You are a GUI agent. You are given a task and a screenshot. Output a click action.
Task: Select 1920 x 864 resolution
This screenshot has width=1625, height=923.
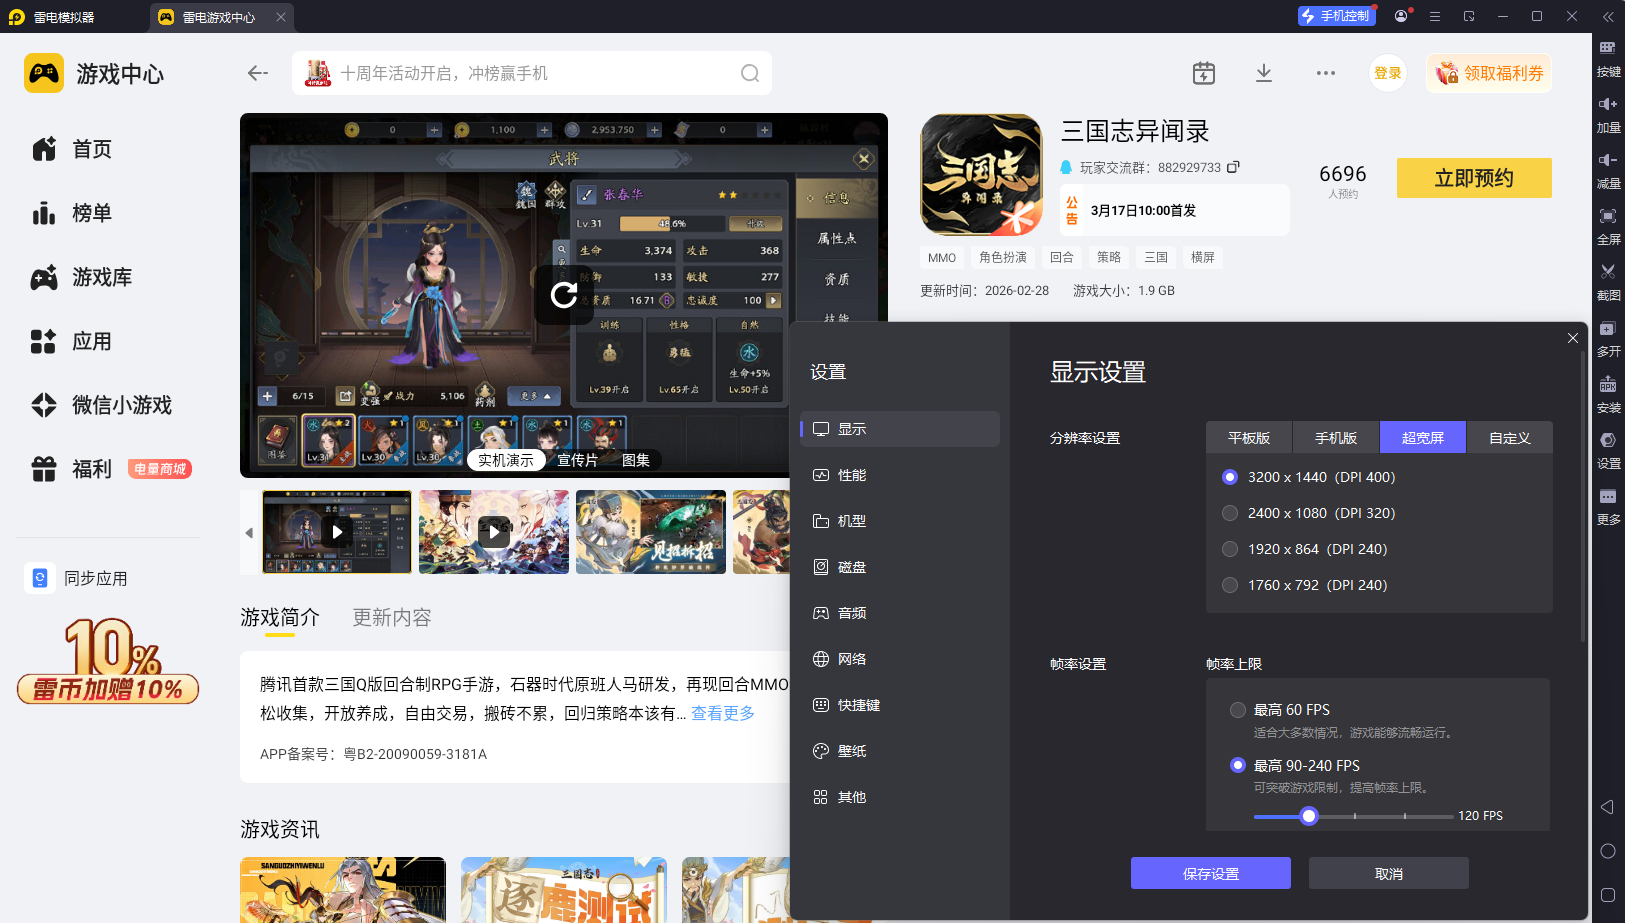click(x=1230, y=549)
